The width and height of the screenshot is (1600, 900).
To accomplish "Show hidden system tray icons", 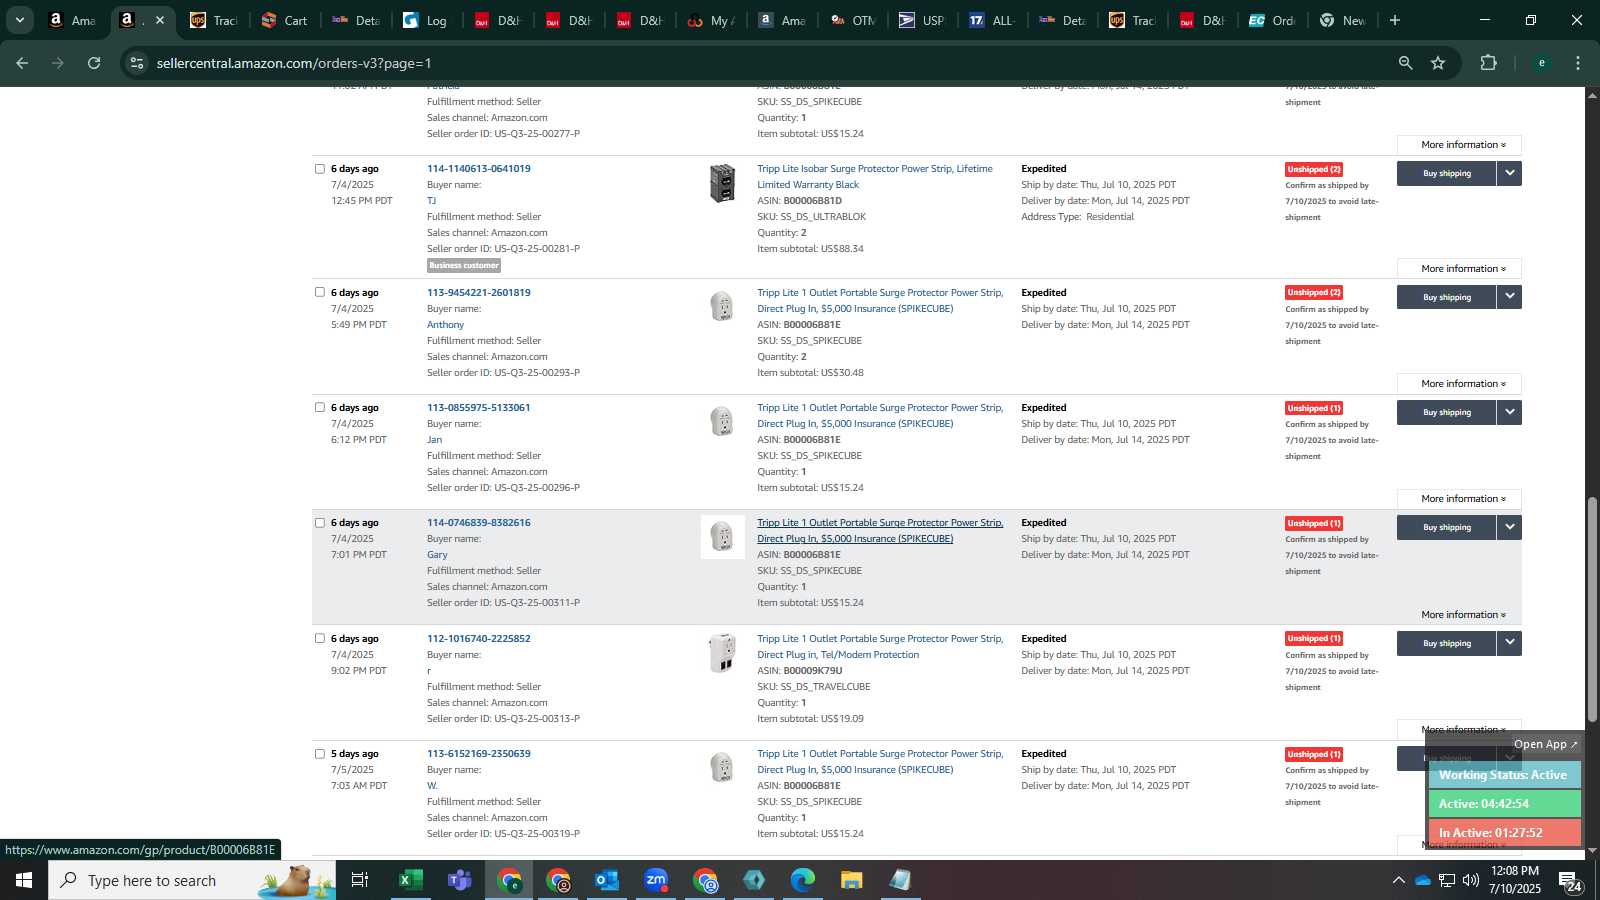I will point(1398,880).
